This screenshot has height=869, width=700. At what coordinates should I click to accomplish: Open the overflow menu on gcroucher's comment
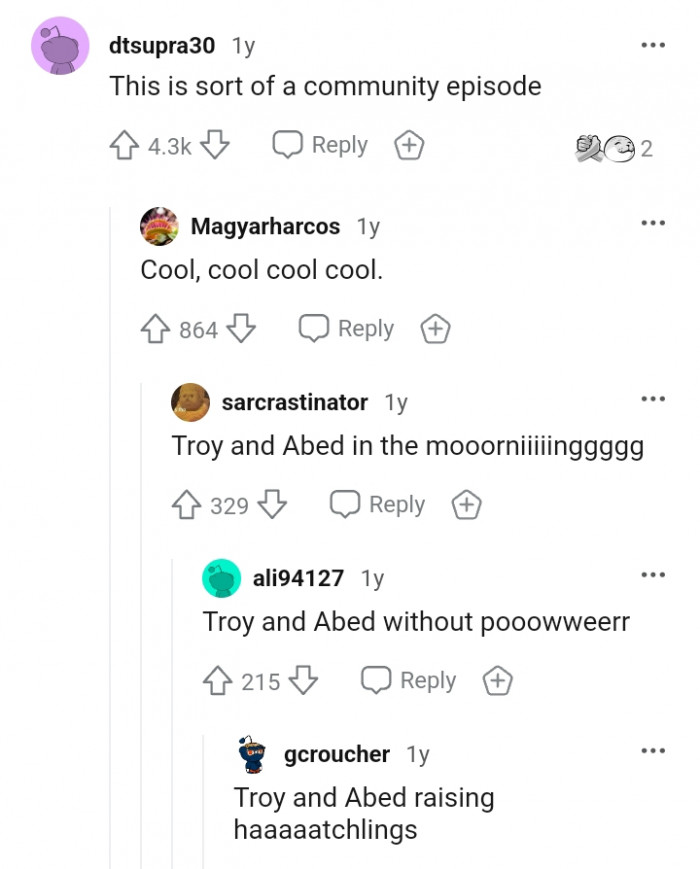pyautogui.click(x=652, y=749)
